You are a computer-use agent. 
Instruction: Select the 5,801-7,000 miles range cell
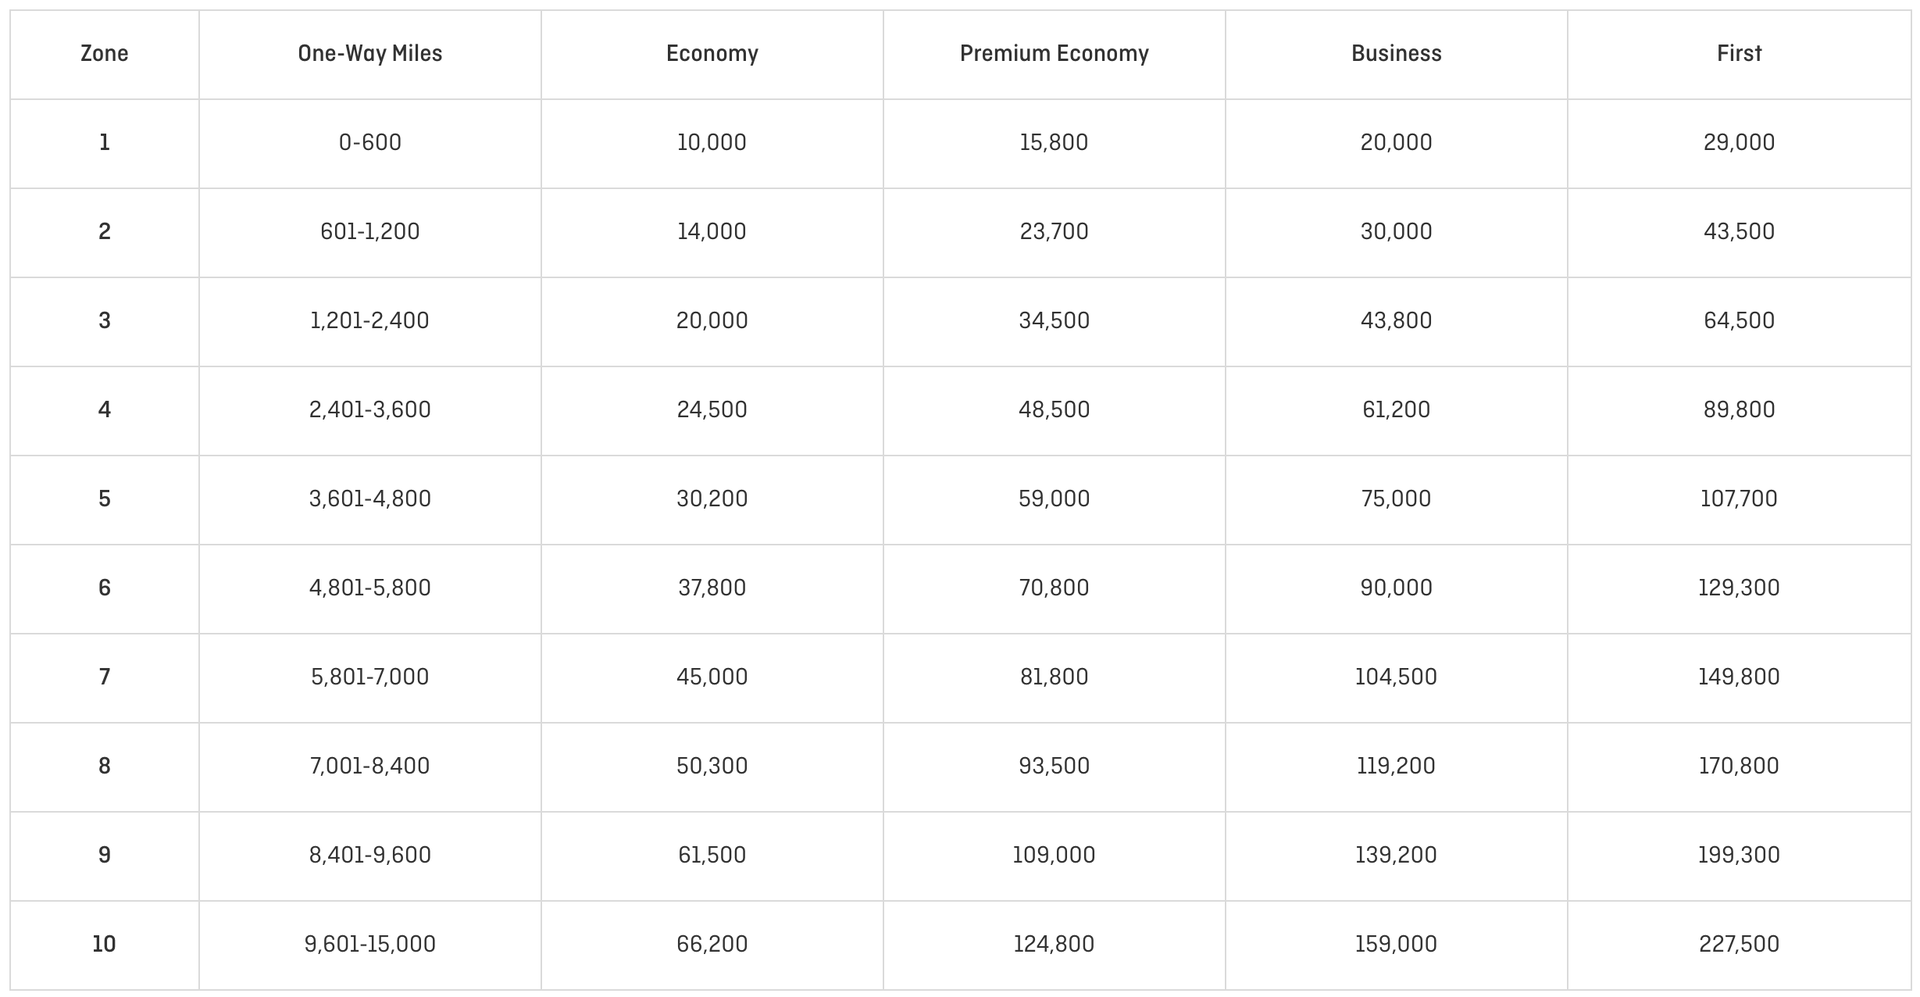point(370,677)
